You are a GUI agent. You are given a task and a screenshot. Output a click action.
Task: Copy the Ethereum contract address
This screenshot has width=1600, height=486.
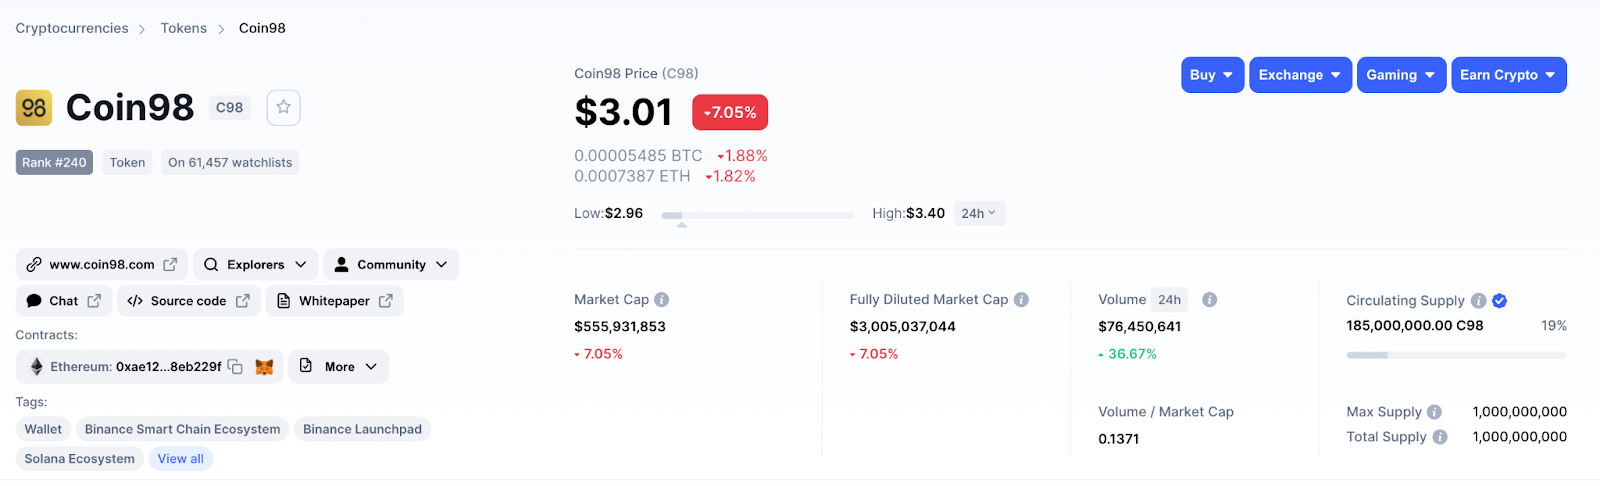point(235,367)
